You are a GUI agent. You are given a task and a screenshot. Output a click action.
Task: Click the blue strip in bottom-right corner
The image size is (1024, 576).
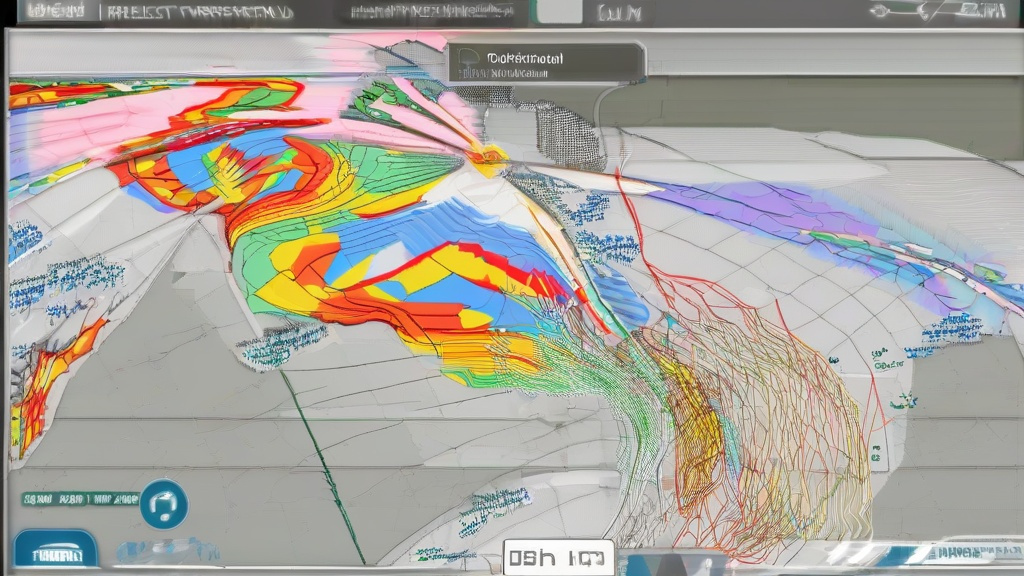pyautogui.click(x=960, y=555)
